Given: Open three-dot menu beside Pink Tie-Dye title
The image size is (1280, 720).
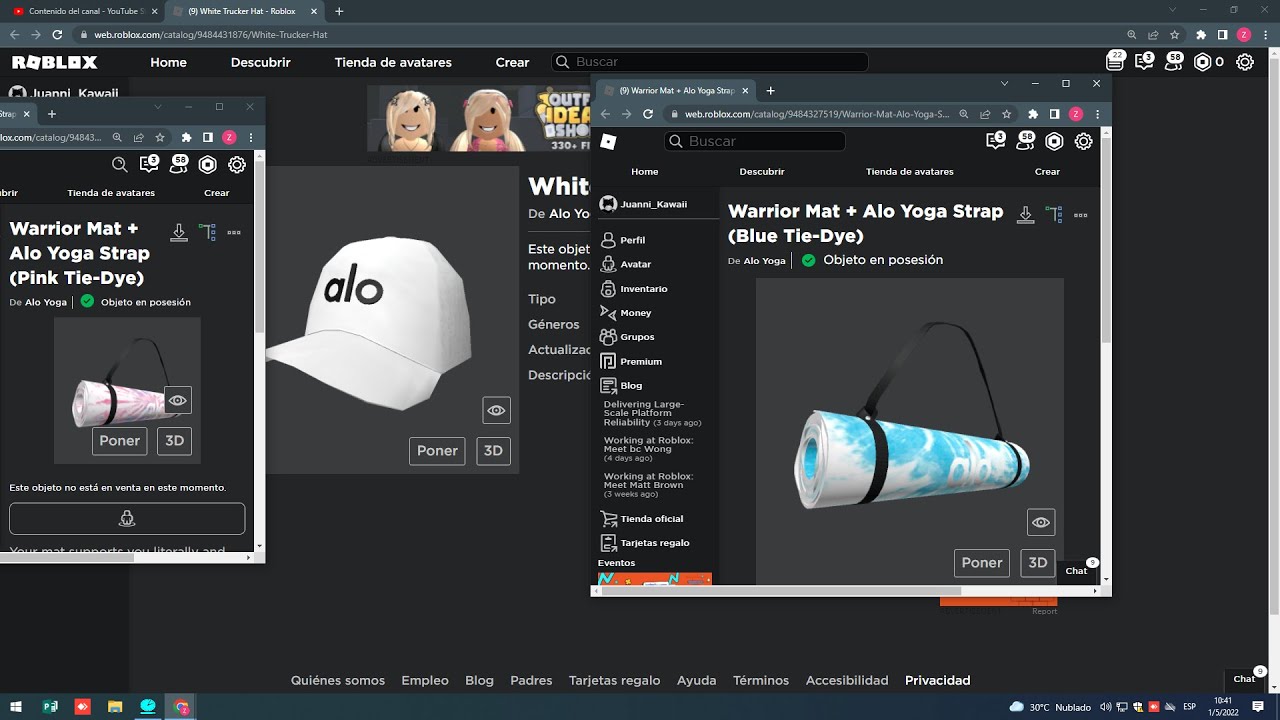Looking at the screenshot, I should point(234,232).
